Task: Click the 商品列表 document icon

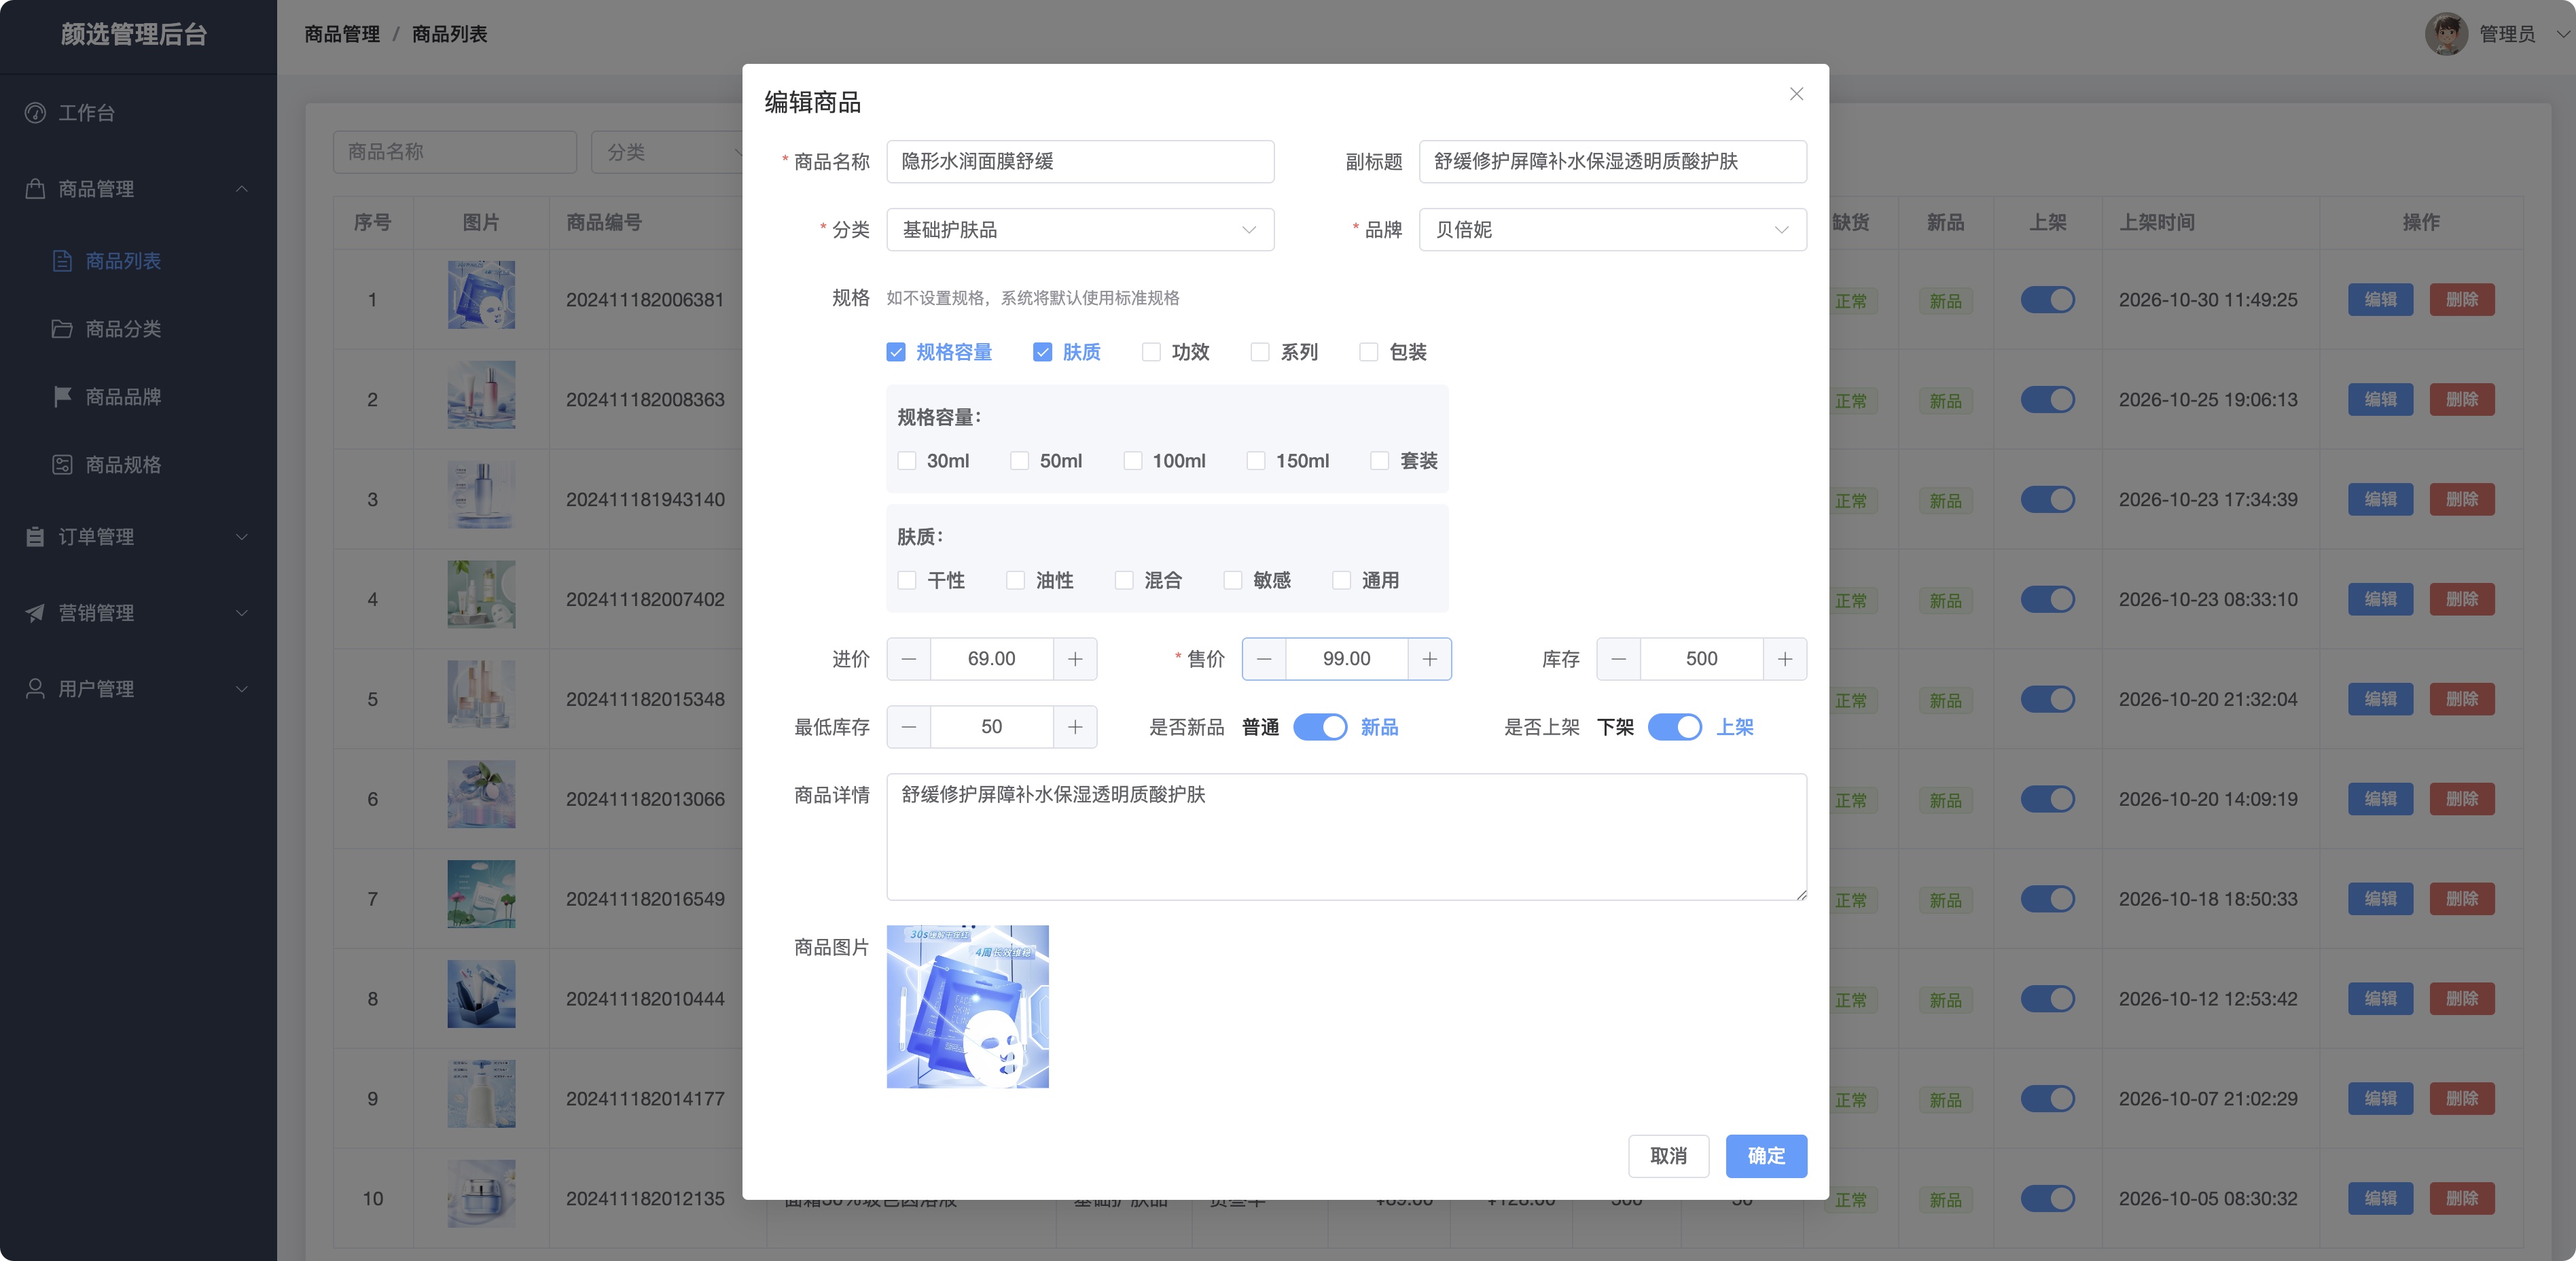Action: point(62,261)
